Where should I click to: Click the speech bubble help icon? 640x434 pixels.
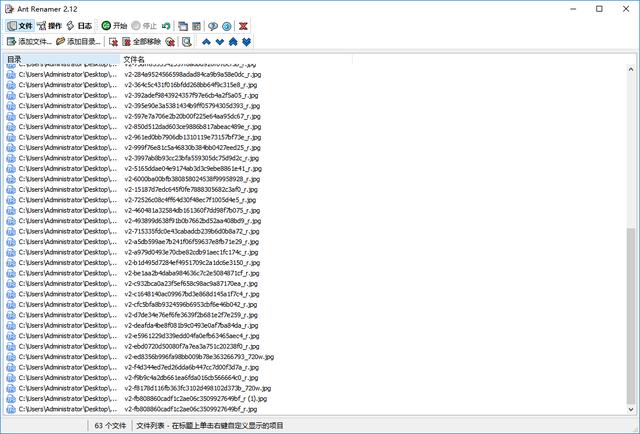[x=213, y=26]
